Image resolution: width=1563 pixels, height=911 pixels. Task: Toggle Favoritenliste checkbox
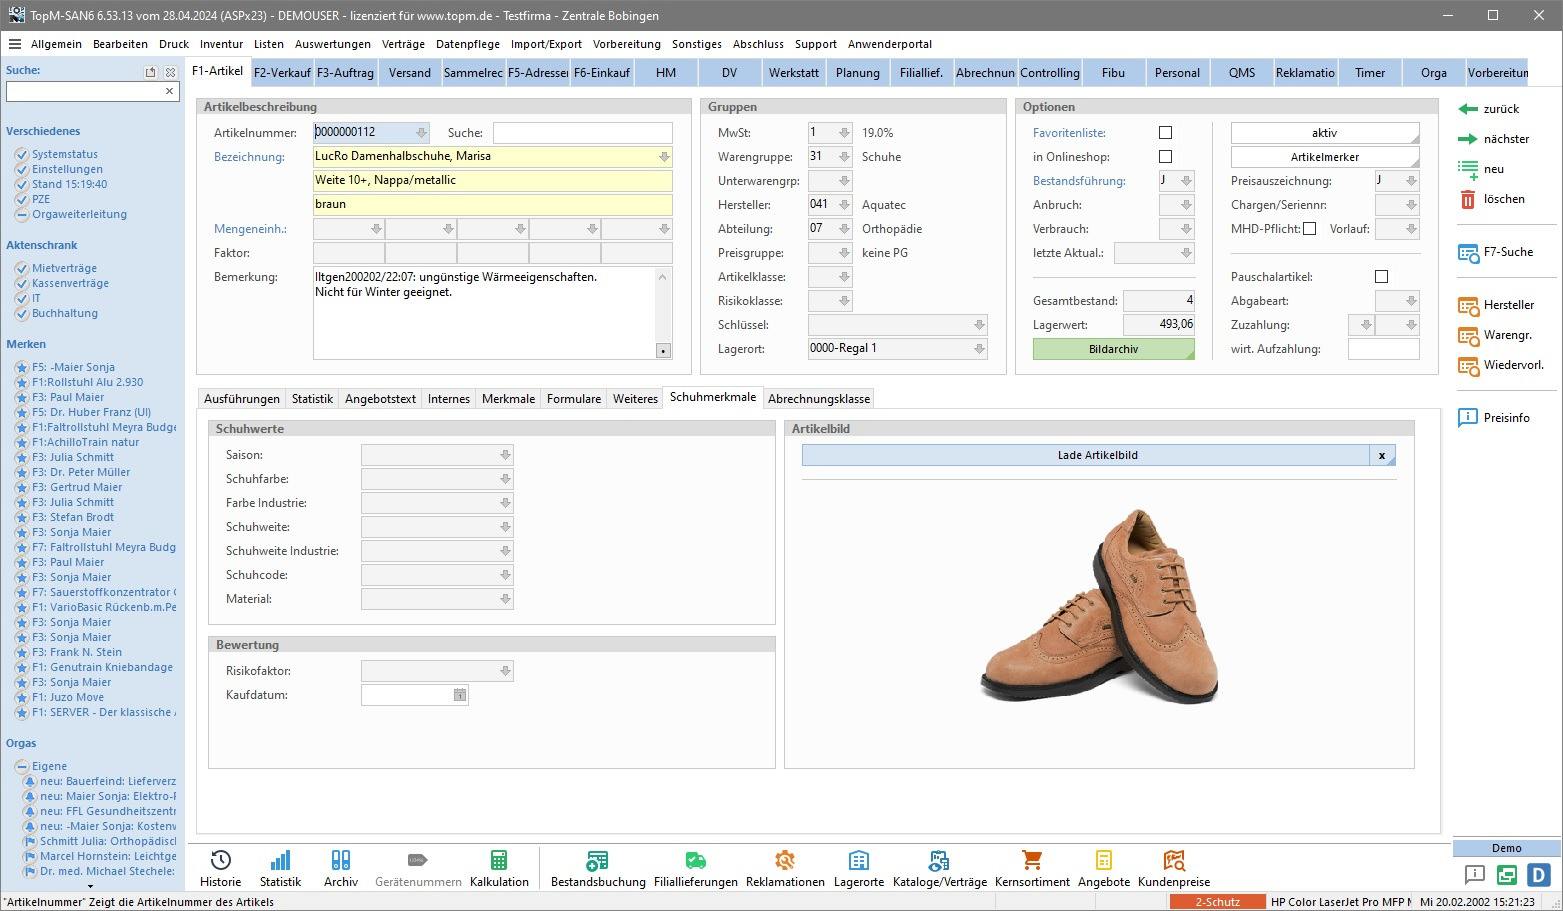(x=1165, y=133)
